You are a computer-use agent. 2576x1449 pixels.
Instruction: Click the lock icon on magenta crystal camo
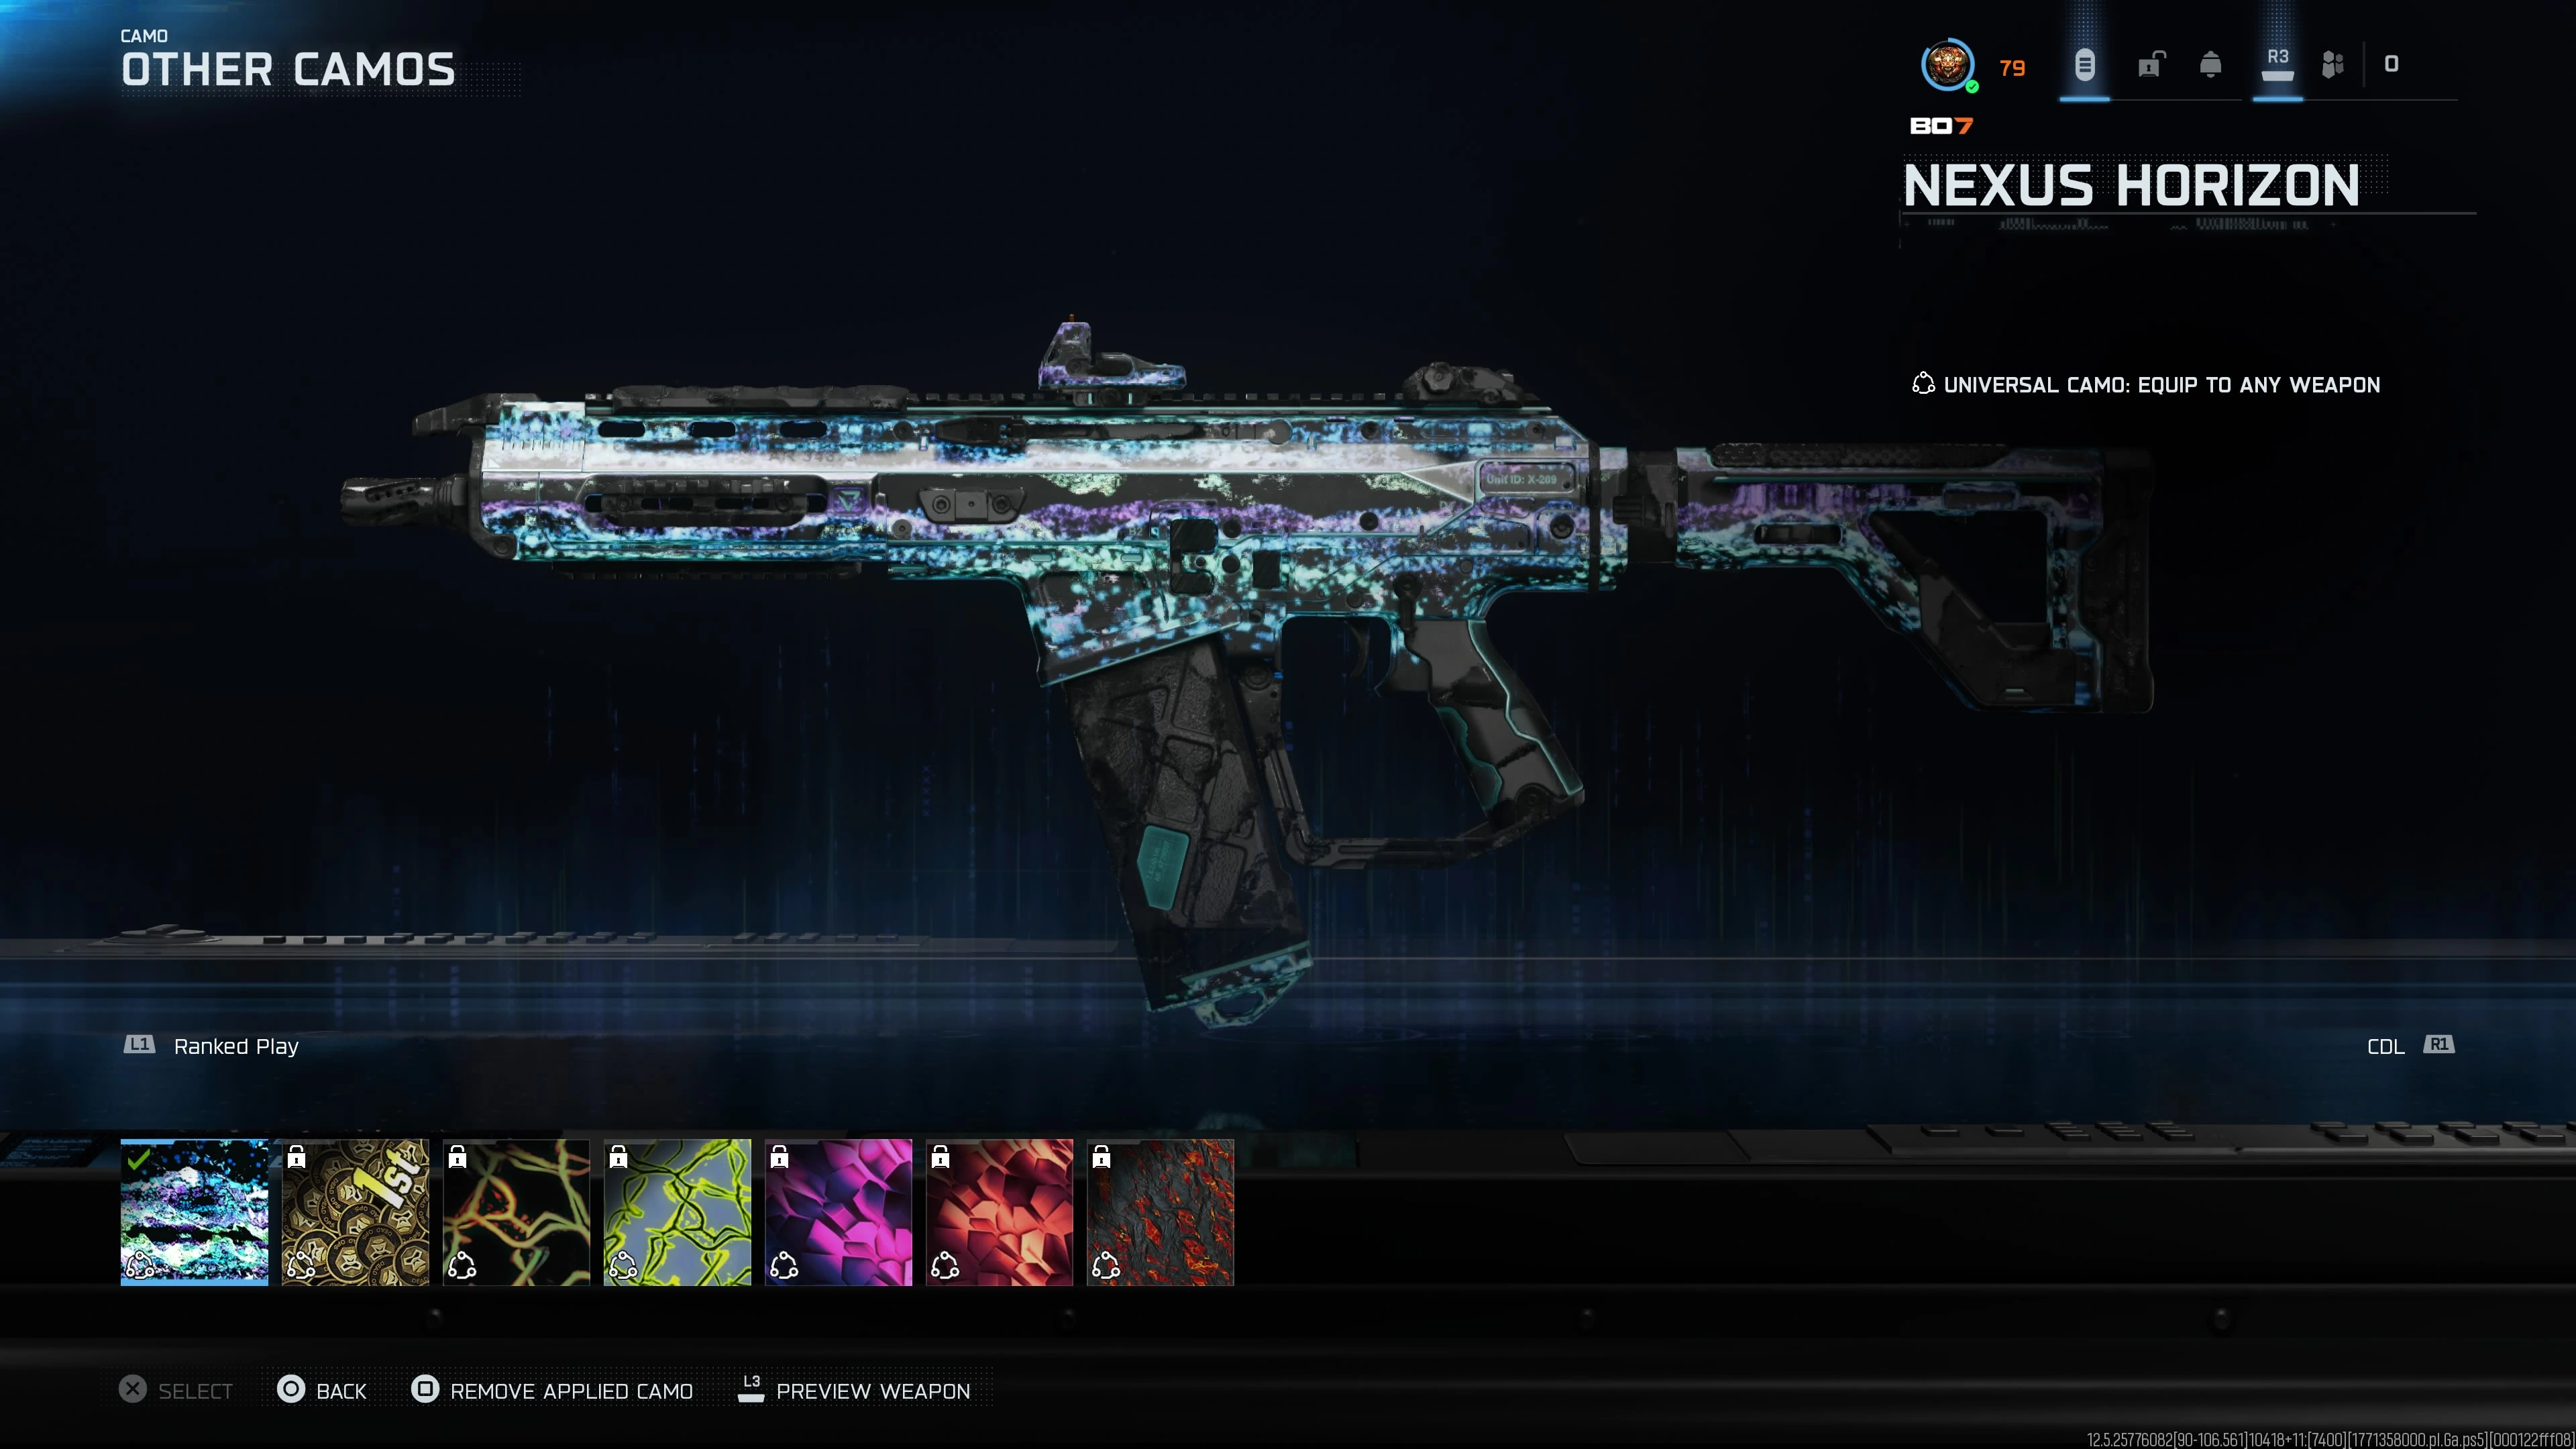point(780,1157)
